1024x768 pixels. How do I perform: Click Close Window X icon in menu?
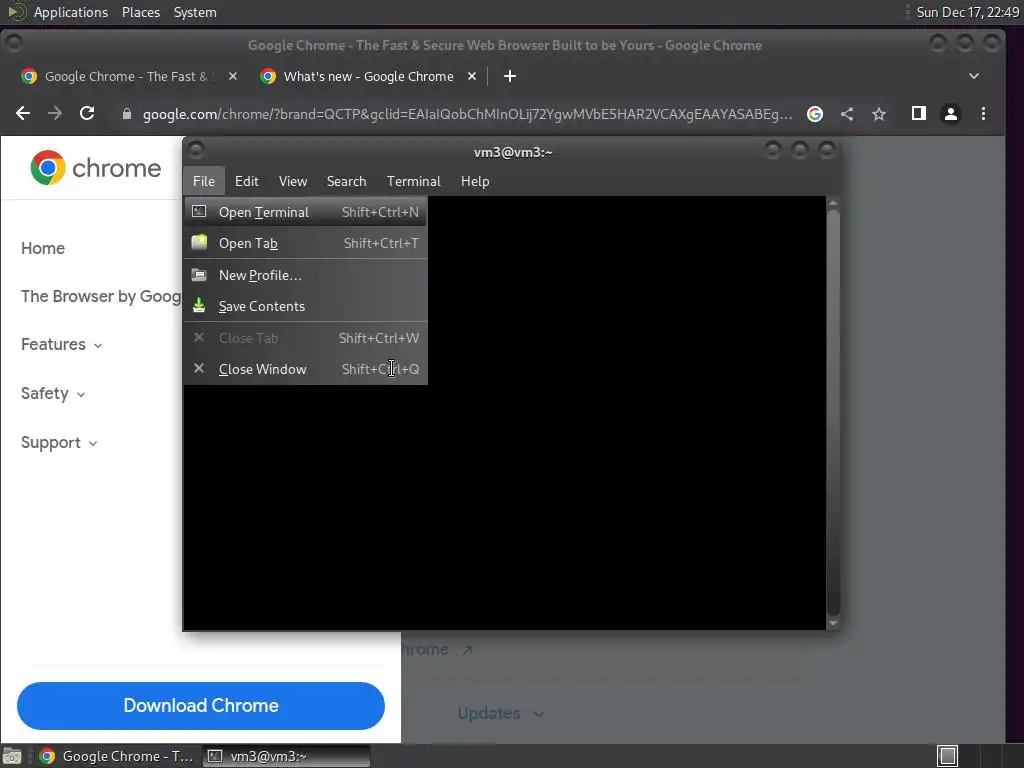click(x=199, y=368)
